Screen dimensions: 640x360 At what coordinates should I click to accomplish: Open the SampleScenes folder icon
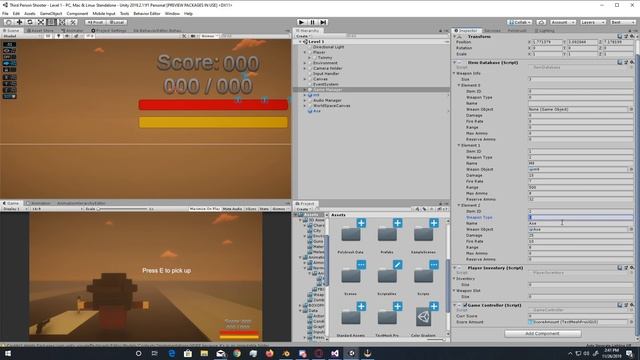tap(423, 234)
